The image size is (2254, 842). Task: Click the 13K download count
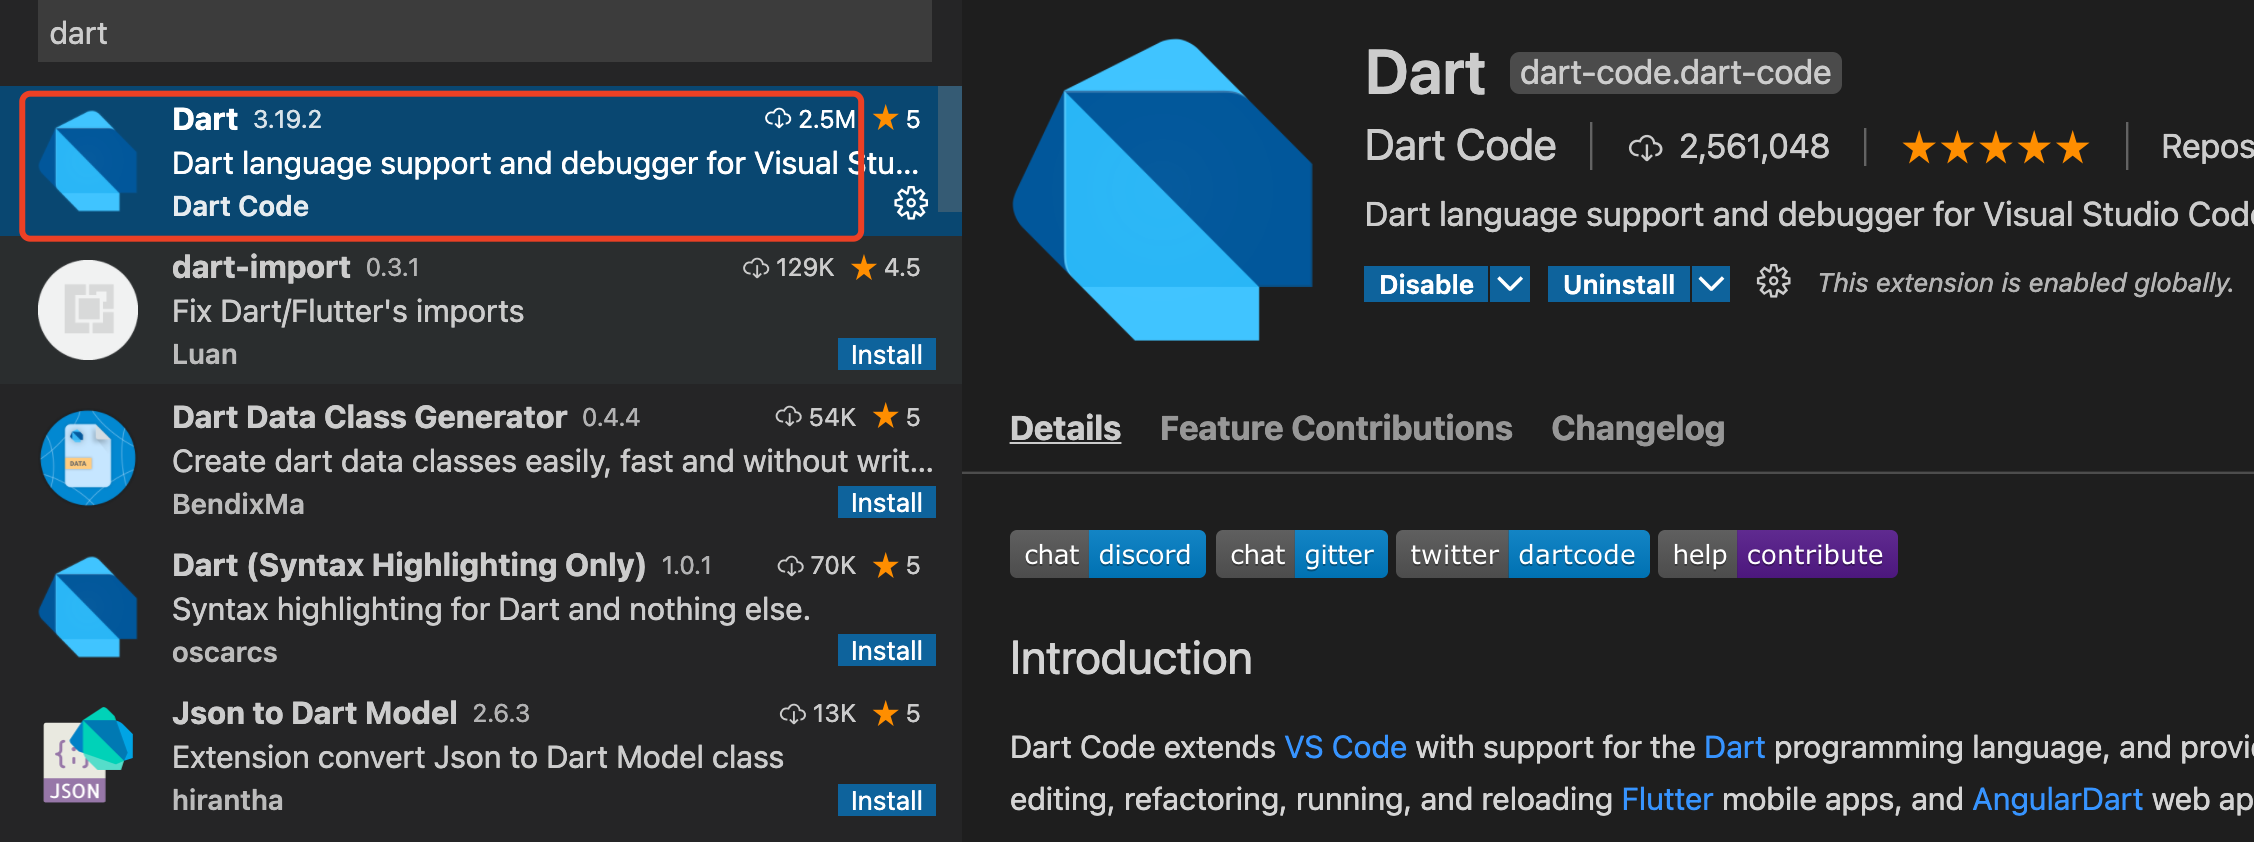(834, 713)
